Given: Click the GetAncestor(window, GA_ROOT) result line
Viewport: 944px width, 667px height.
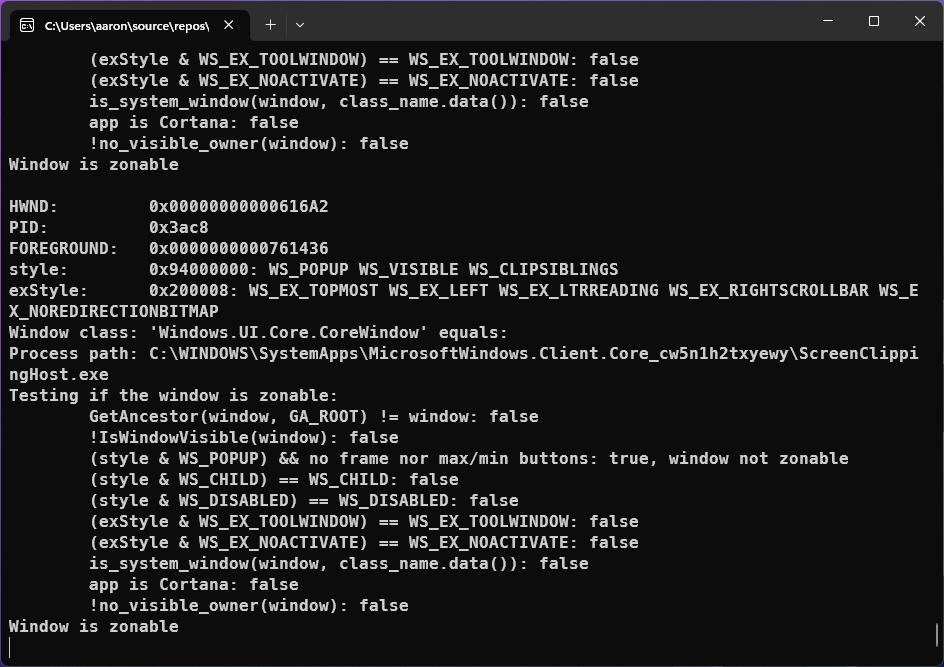Looking at the screenshot, I should coord(310,416).
